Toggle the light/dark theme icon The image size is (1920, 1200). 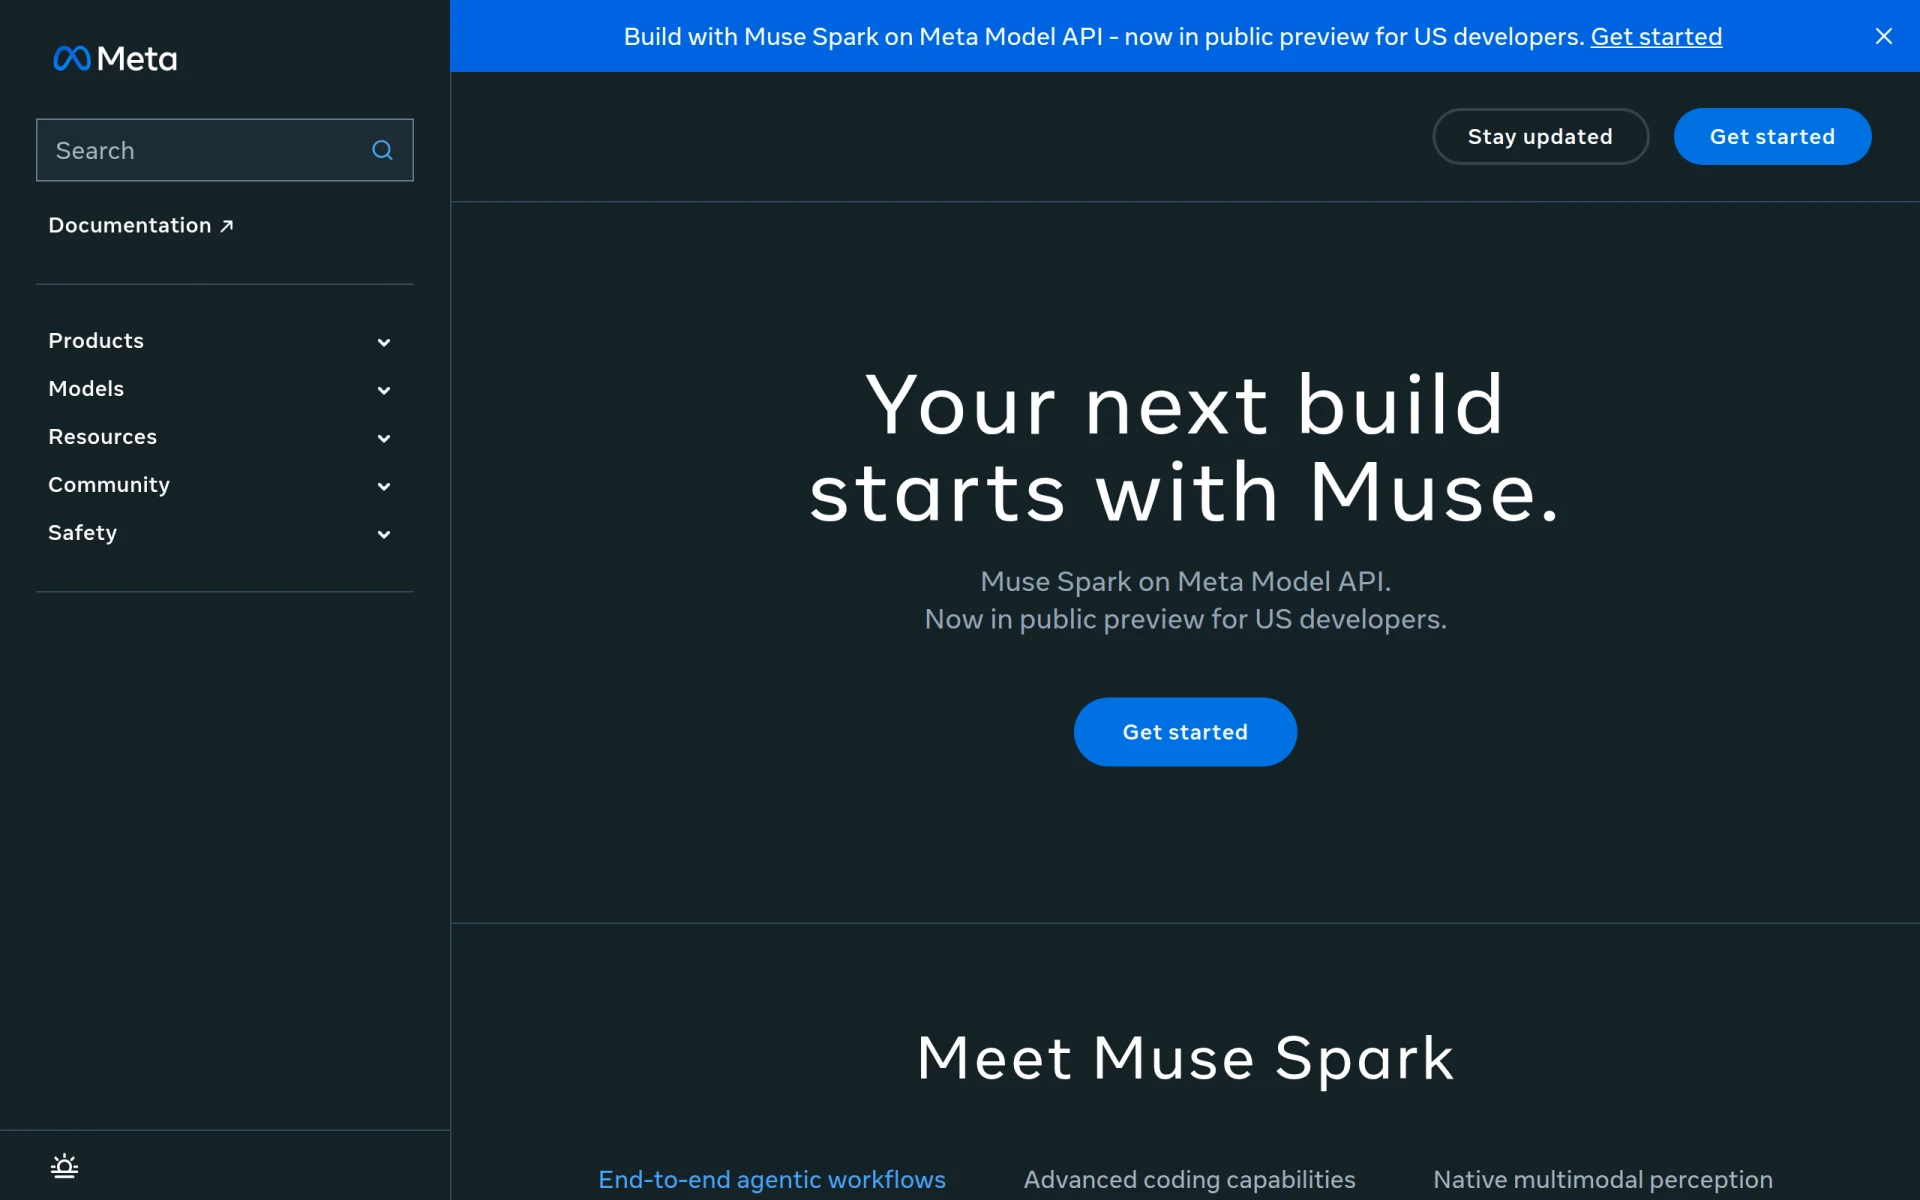tap(65, 1166)
